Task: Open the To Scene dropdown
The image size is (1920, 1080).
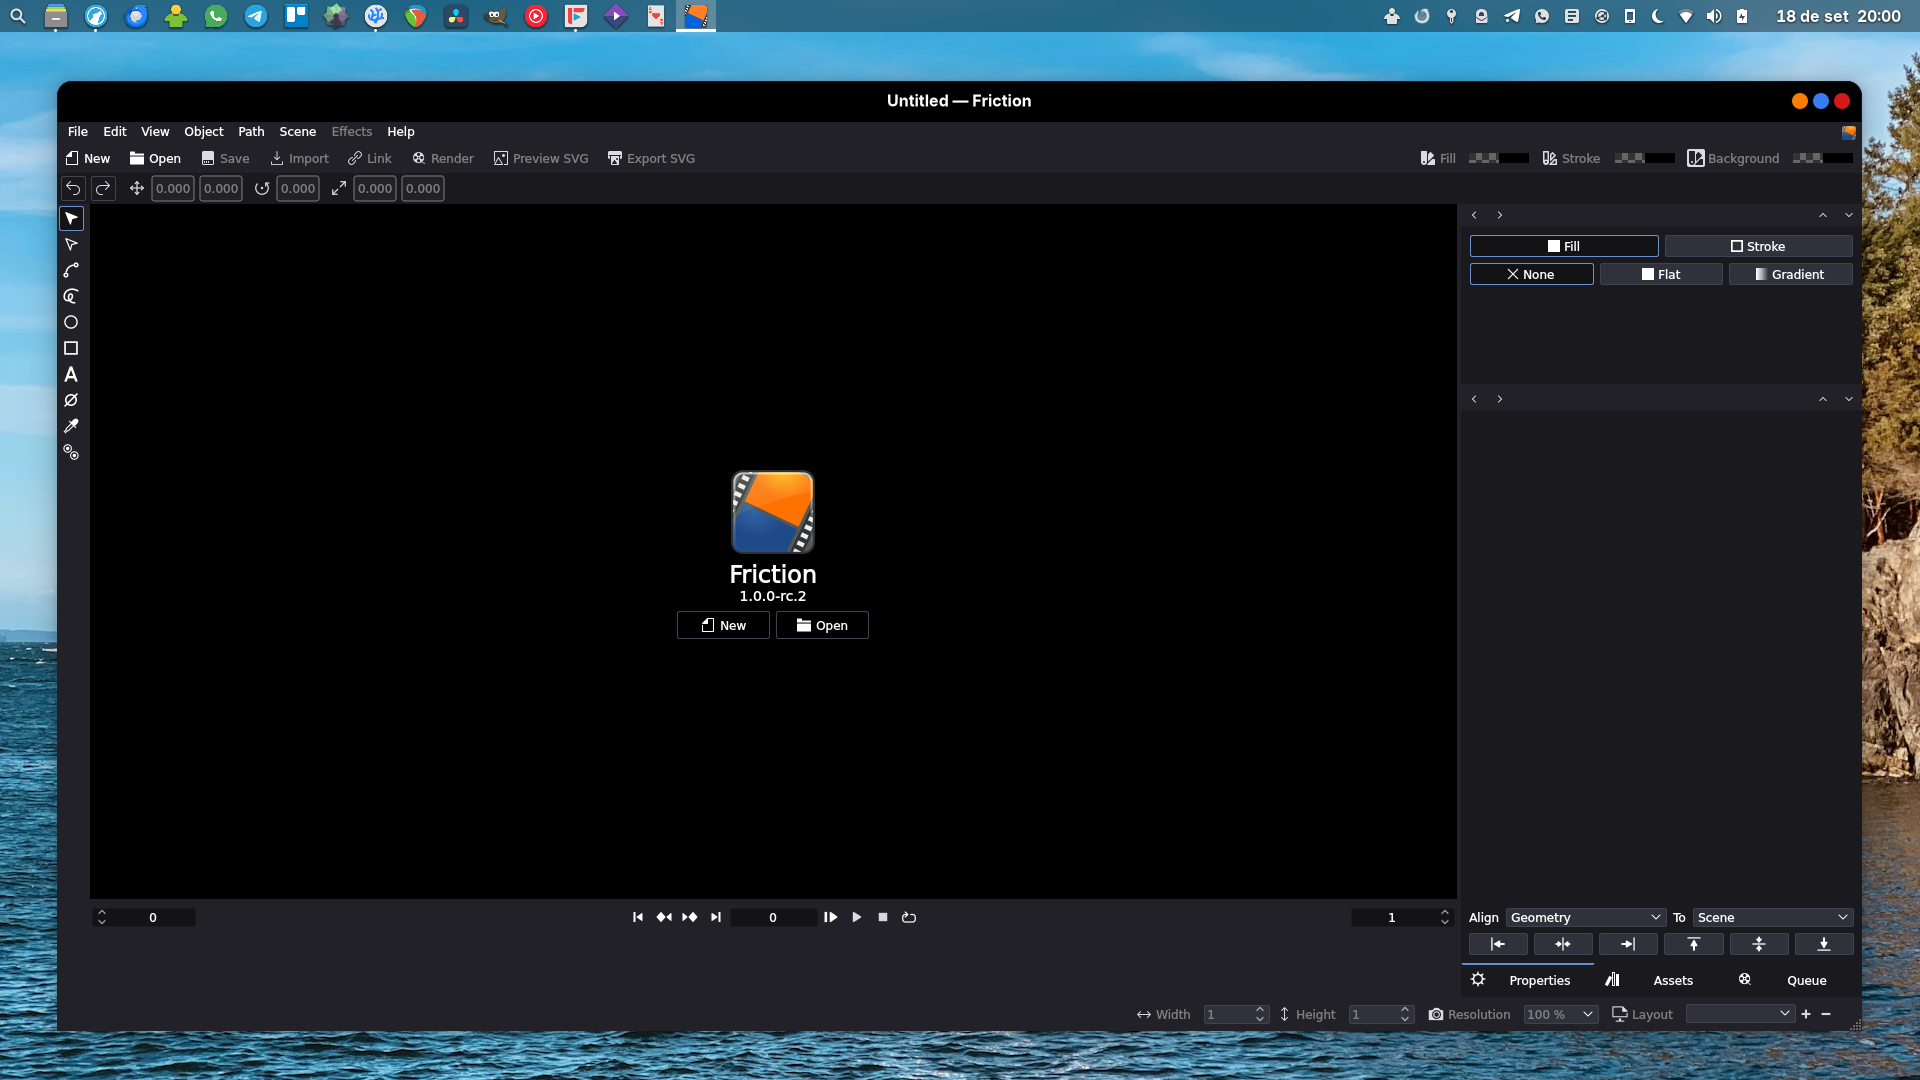Action: click(x=1772, y=917)
